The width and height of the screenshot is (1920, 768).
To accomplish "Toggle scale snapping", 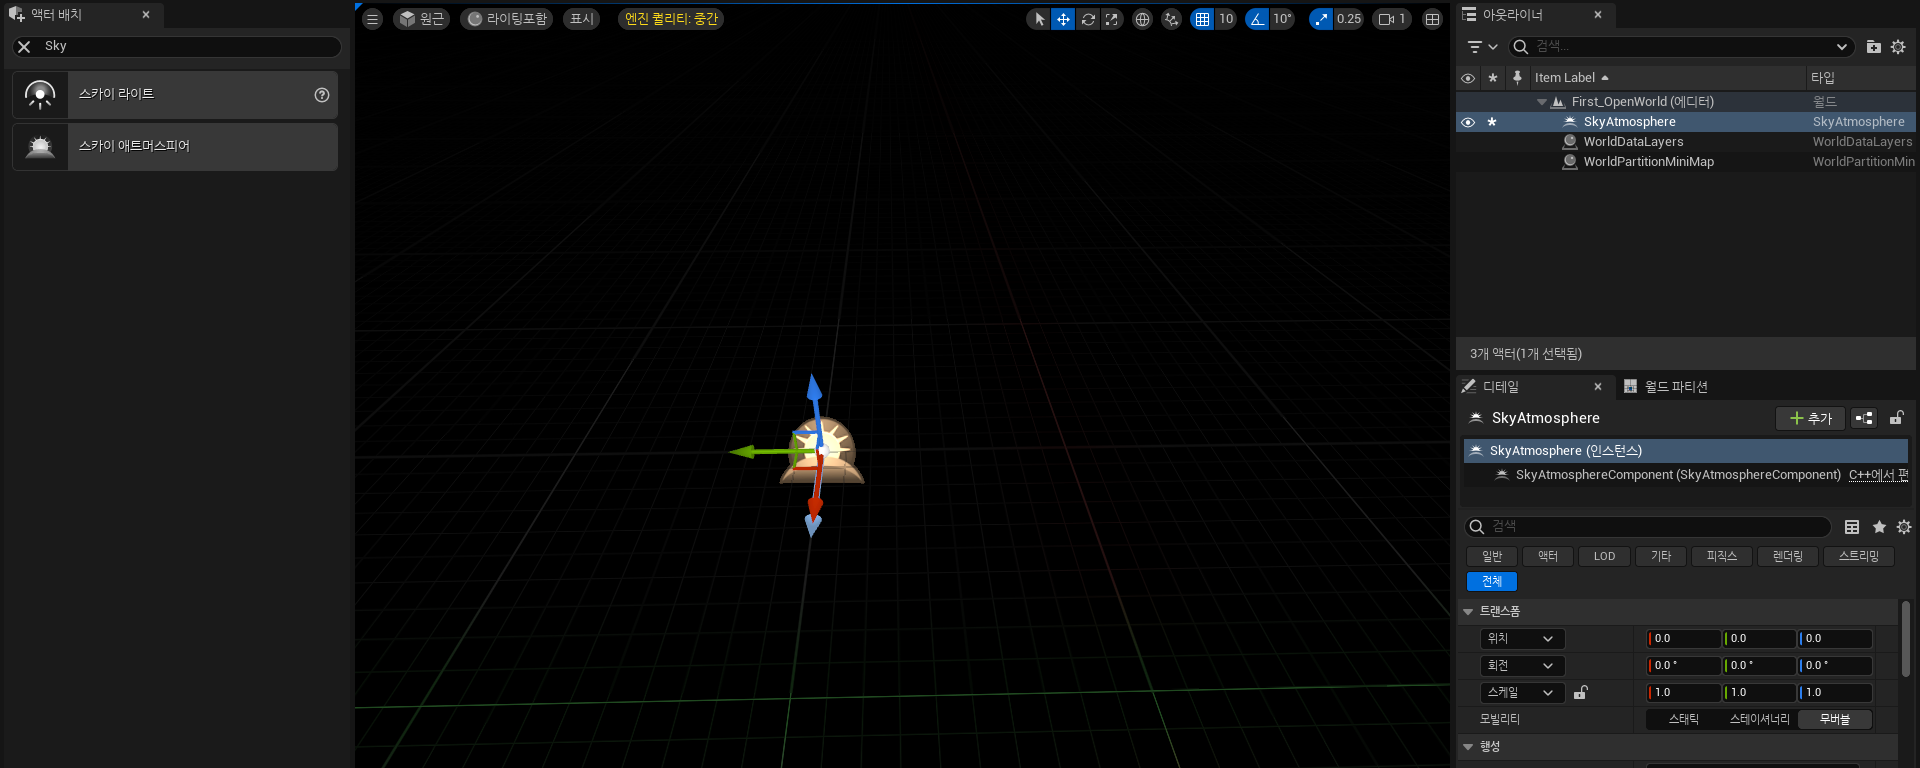I will [x=1321, y=19].
